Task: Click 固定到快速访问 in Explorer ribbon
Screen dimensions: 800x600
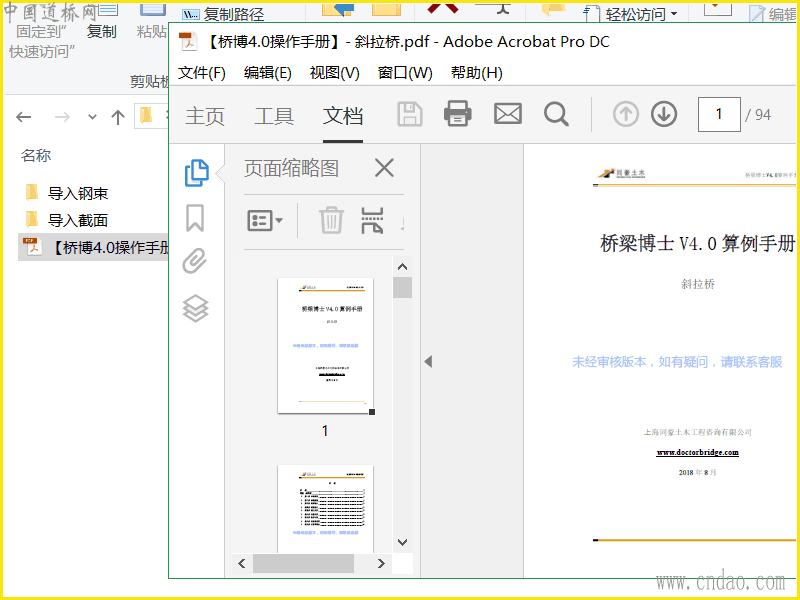Action: click(41, 41)
